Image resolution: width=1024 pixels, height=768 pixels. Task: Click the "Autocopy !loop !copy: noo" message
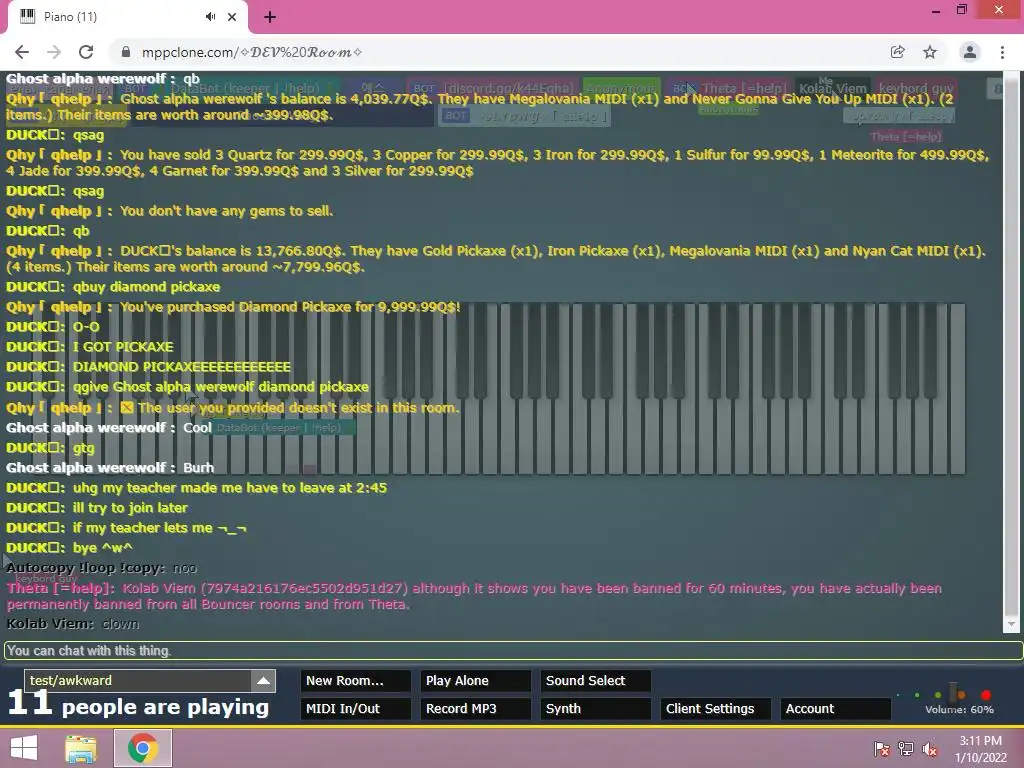[101, 568]
